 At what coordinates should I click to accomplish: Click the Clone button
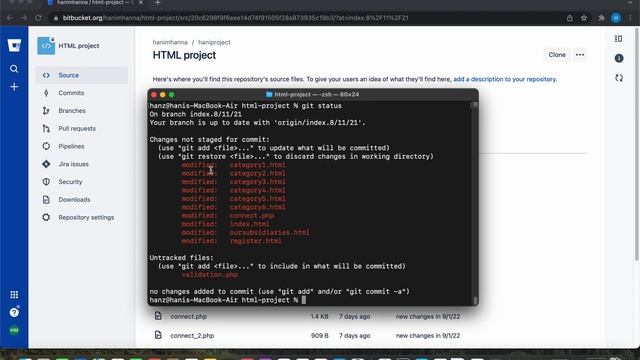557,55
